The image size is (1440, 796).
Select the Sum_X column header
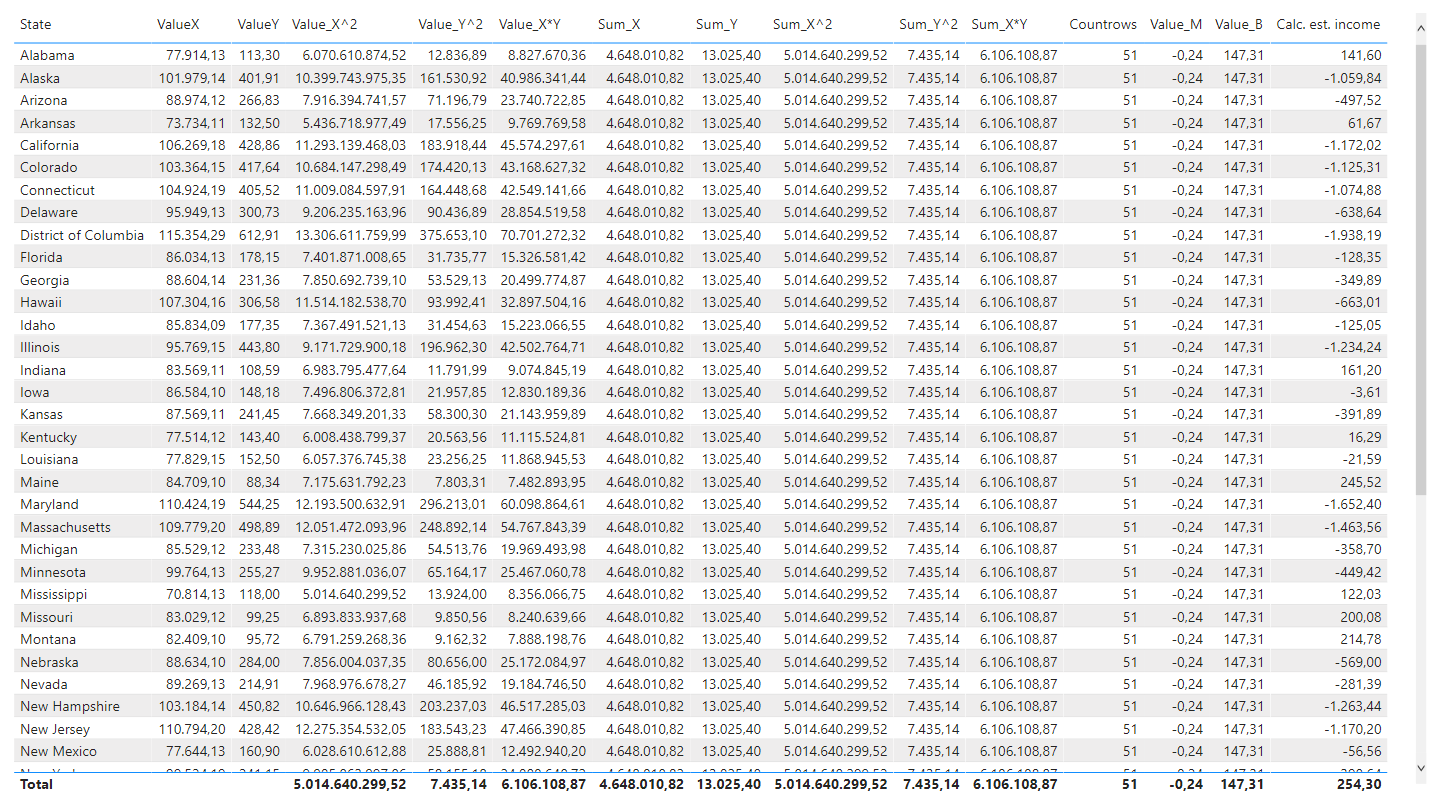(x=619, y=24)
